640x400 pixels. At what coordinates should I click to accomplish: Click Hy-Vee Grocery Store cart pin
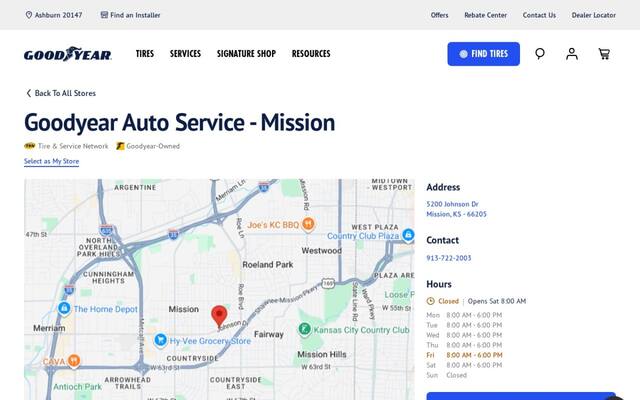point(160,340)
